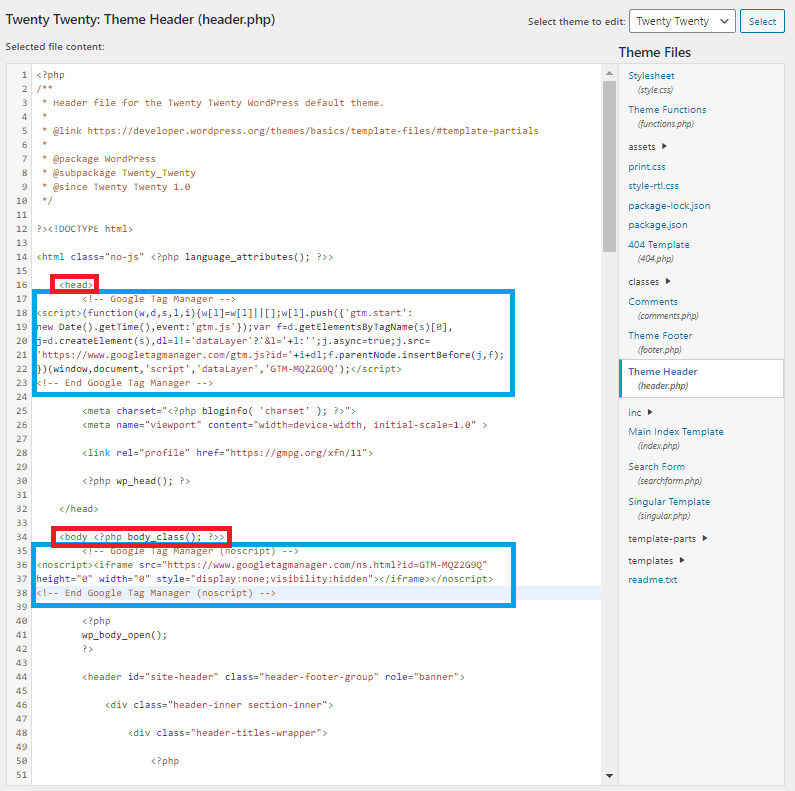Click the editor scrollbar up arrow
Image resolution: width=795 pixels, height=791 pixels.
(609, 74)
